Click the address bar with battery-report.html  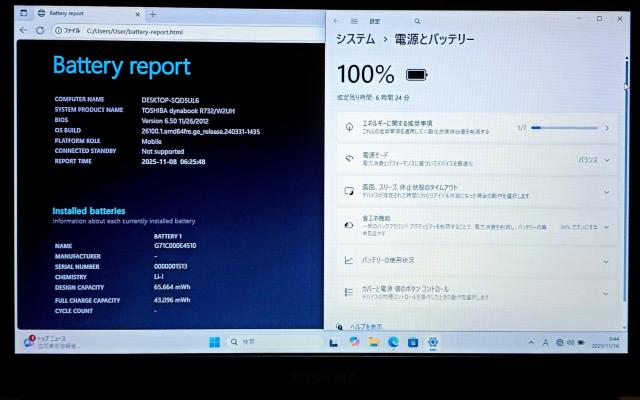click(188, 31)
